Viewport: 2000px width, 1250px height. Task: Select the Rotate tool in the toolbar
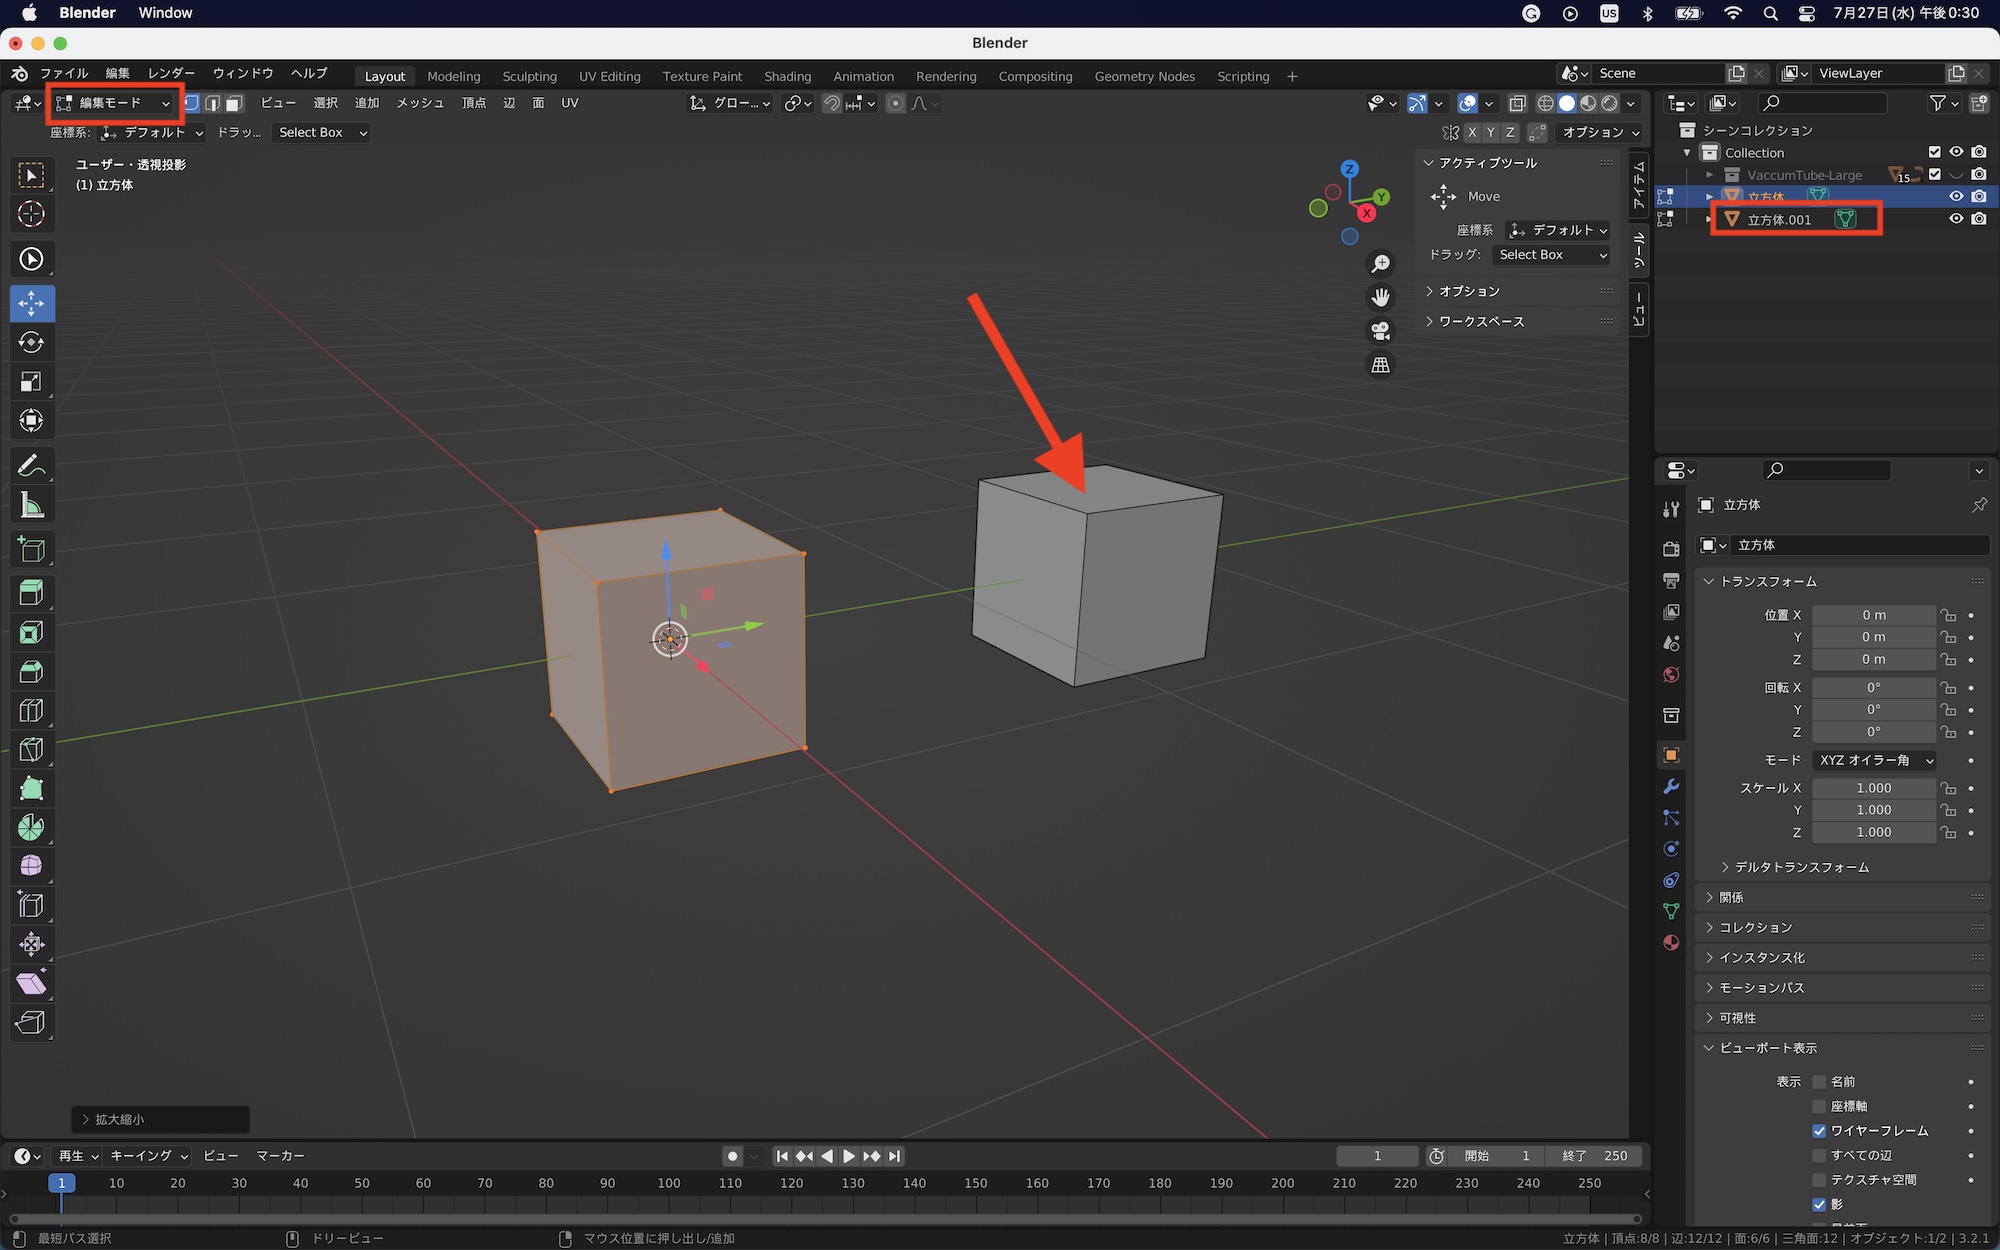click(31, 343)
